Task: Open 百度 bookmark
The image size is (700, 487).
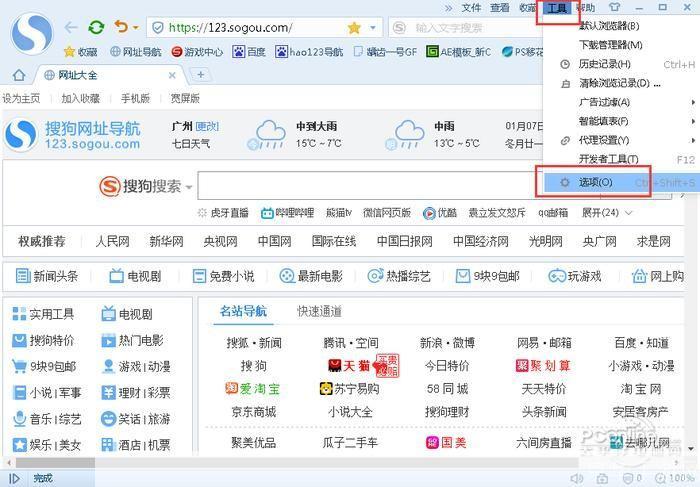Action: (x=249, y=52)
